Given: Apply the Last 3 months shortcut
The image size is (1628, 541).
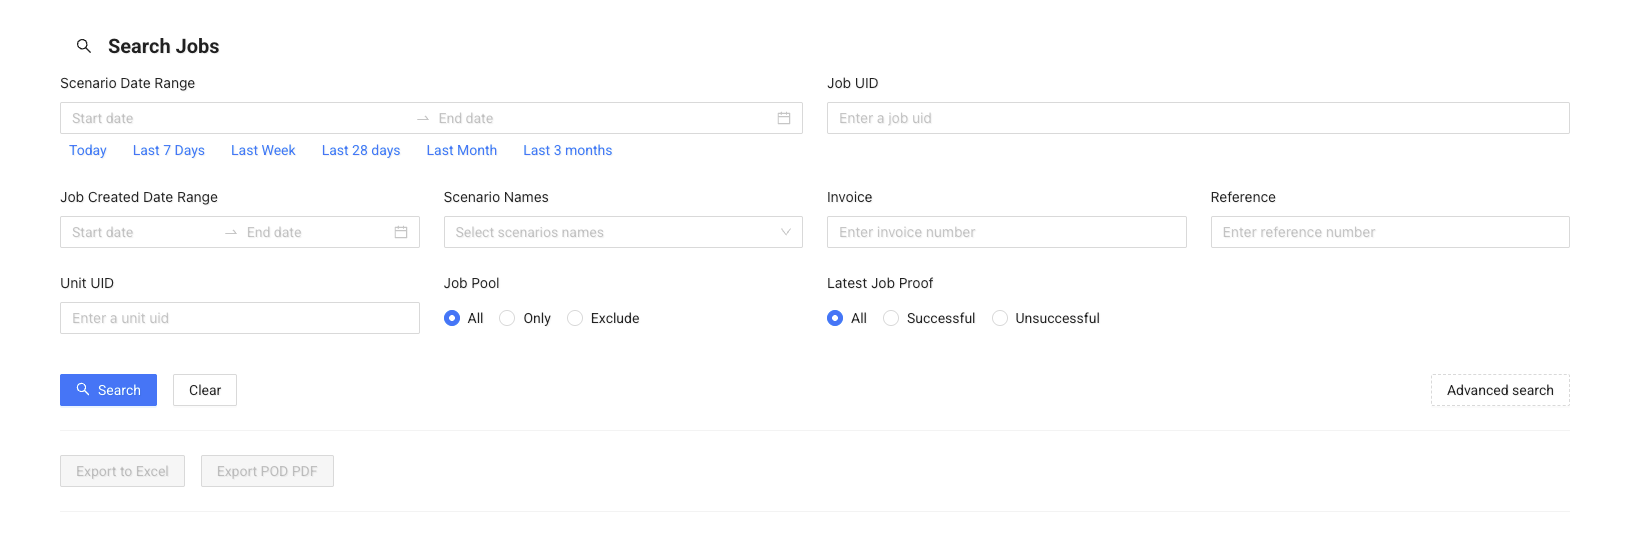Looking at the screenshot, I should click(568, 150).
